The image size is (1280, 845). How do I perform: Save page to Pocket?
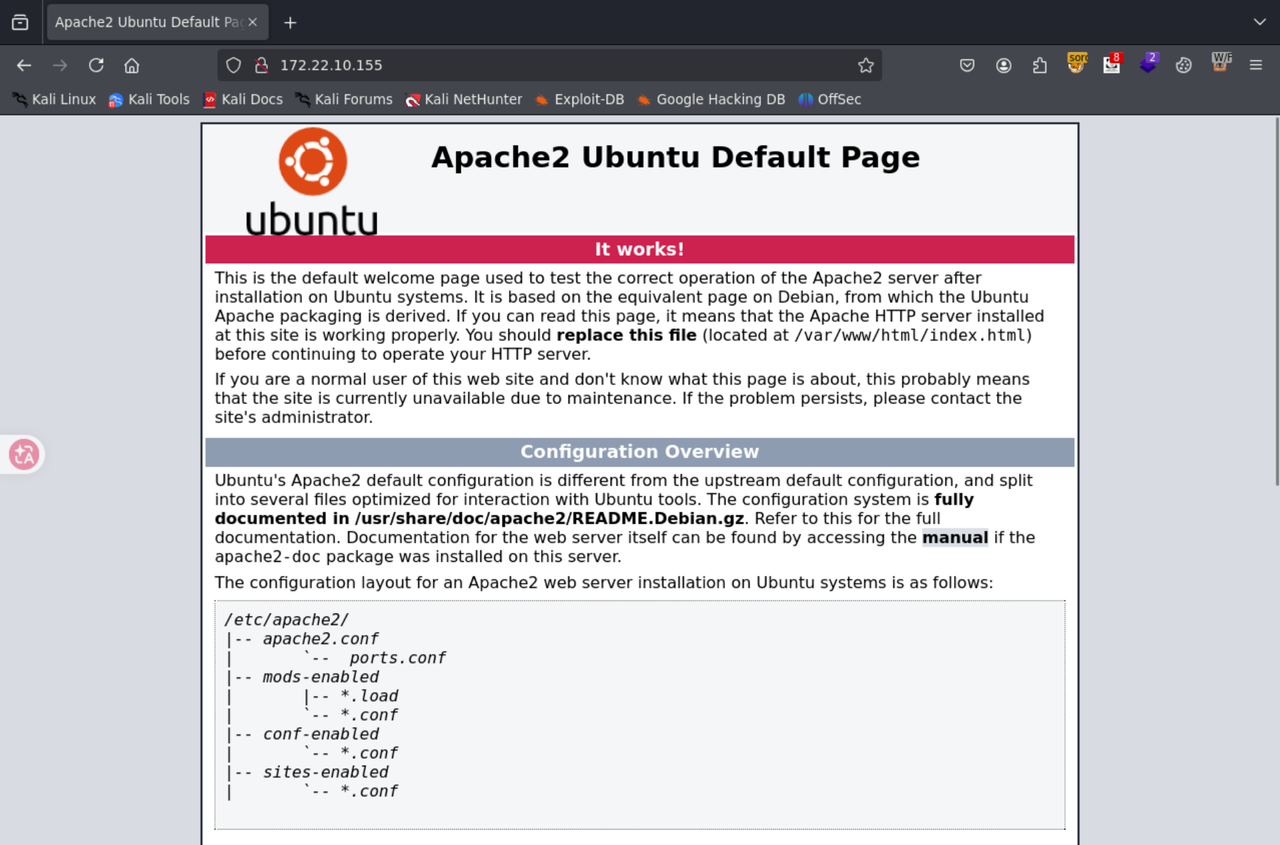967,65
